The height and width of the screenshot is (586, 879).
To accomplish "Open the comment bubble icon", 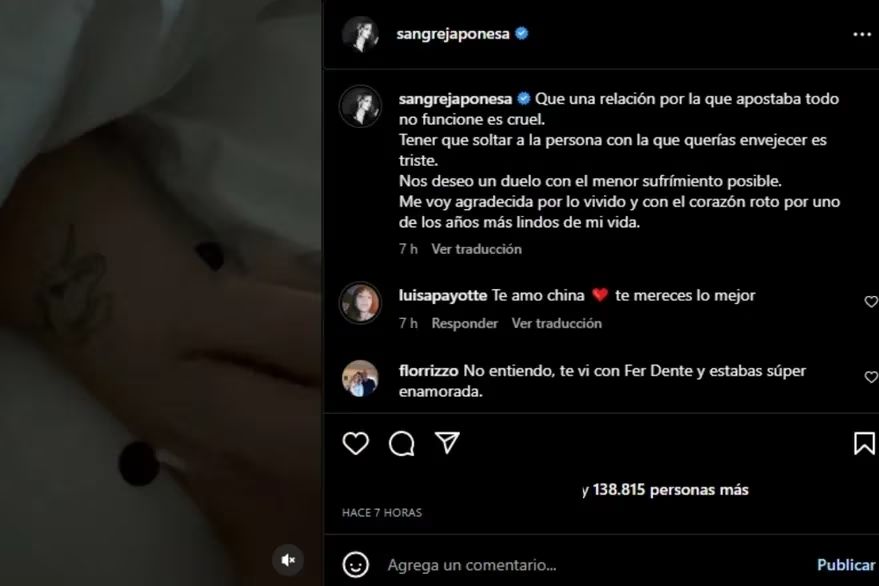I will (401, 444).
